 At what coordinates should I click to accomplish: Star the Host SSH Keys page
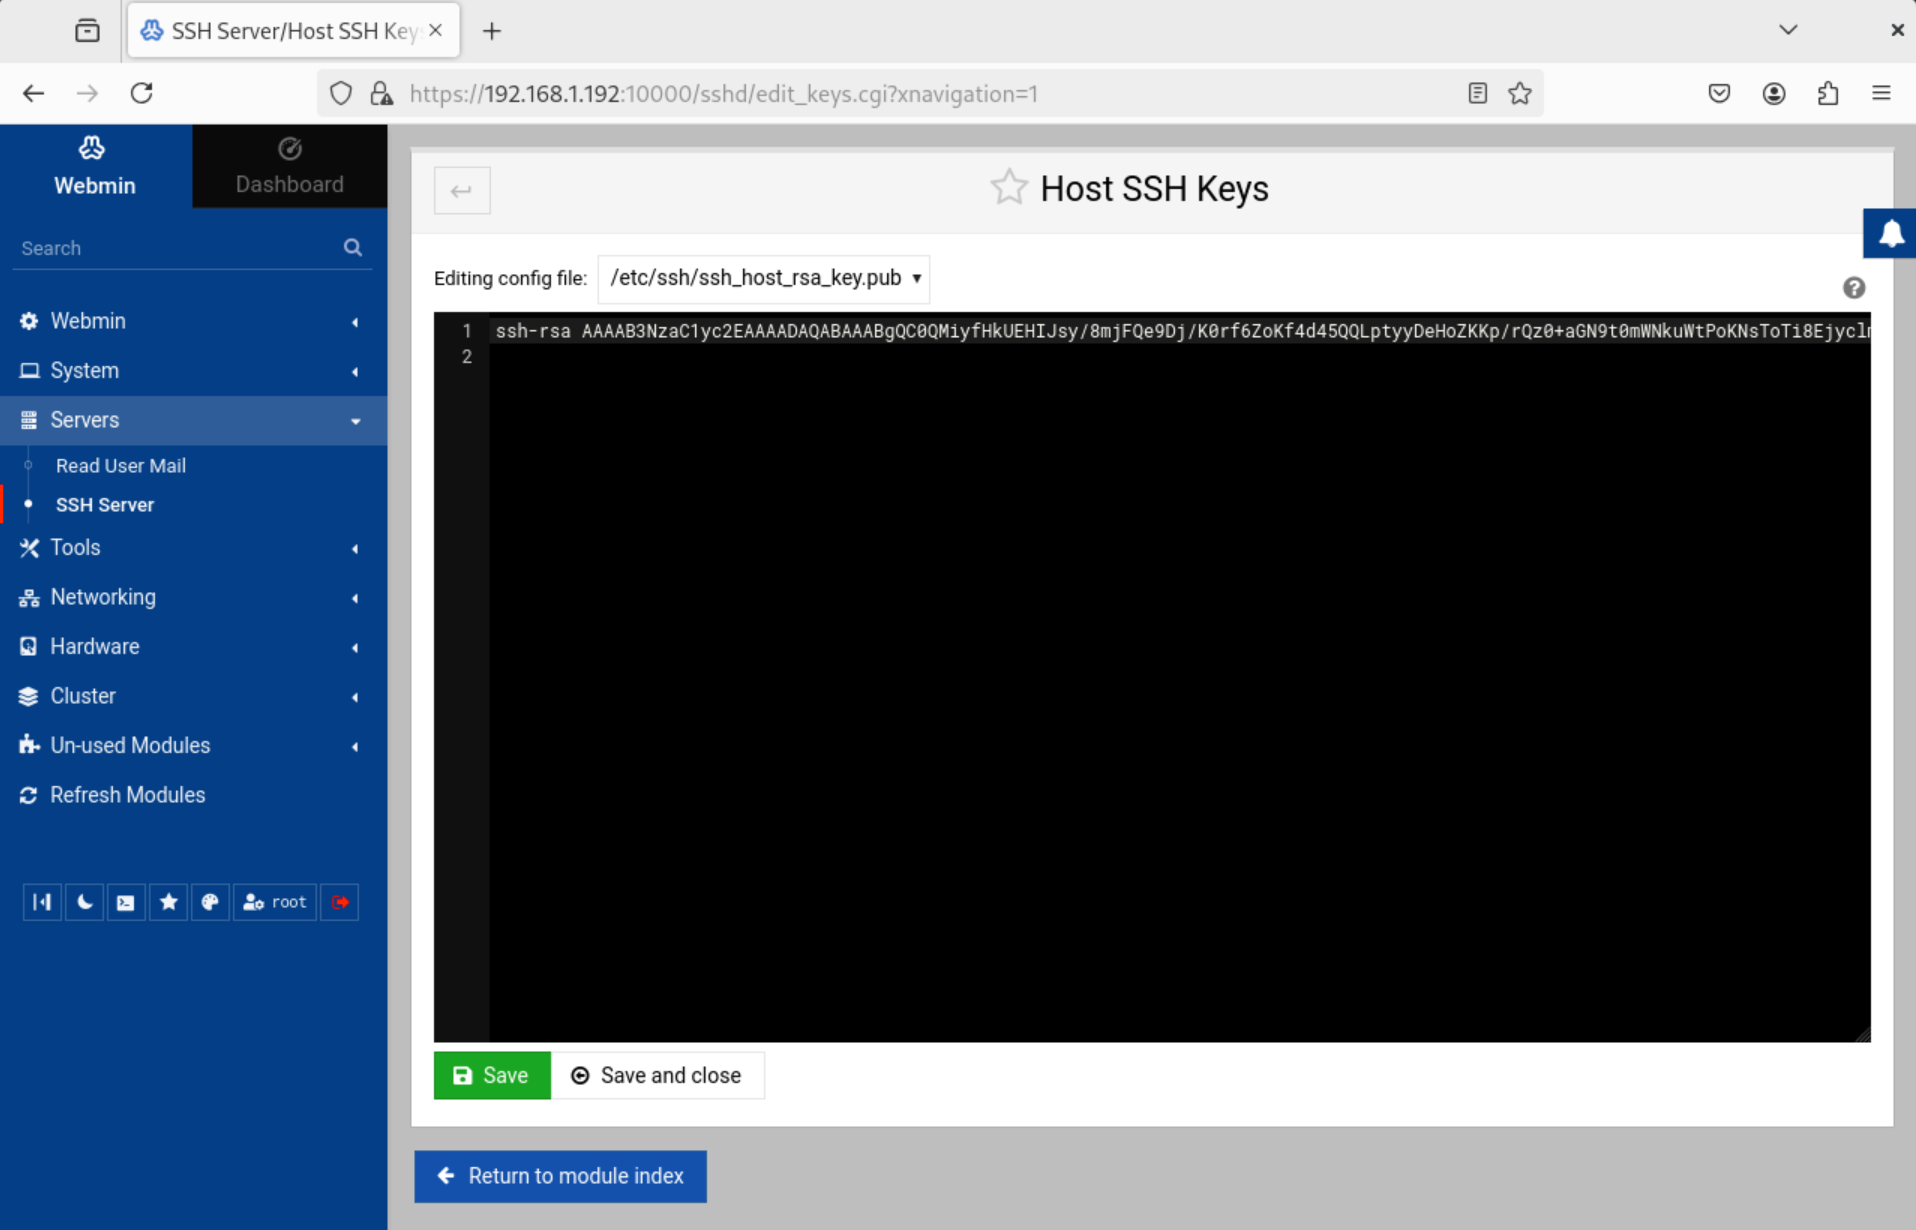[x=1009, y=186]
